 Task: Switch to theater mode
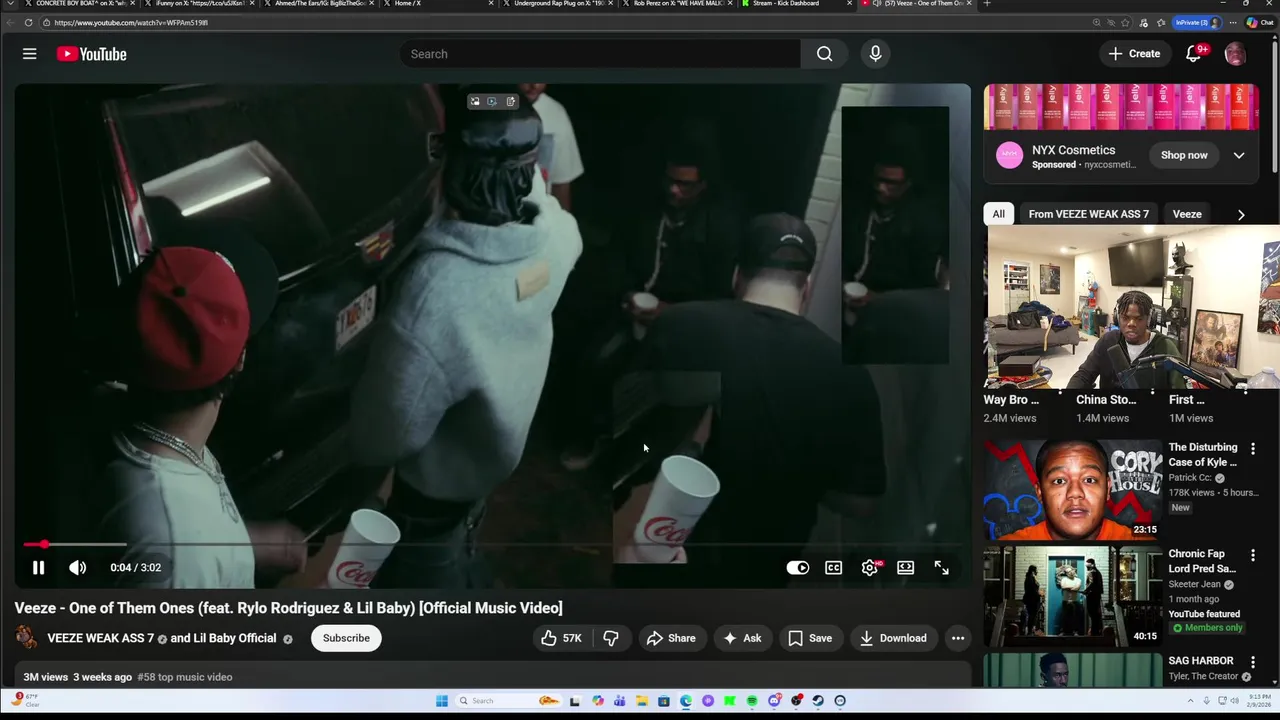905,567
